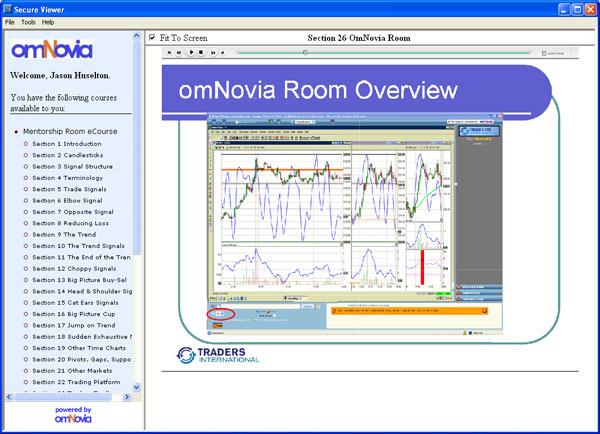The width and height of the screenshot is (600, 434).
Task: Select Section 16 Big Picture Cup
Action: pyautogui.click(x=73, y=314)
